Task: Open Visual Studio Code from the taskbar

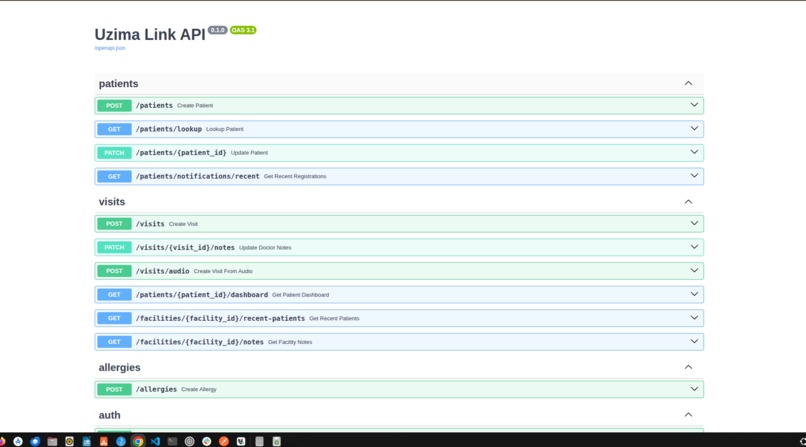Action: tap(155, 441)
